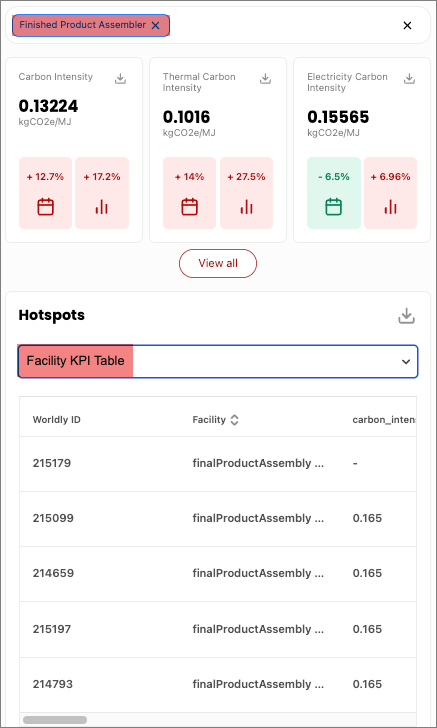Clear all filters with the X icon

pos(407,26)
